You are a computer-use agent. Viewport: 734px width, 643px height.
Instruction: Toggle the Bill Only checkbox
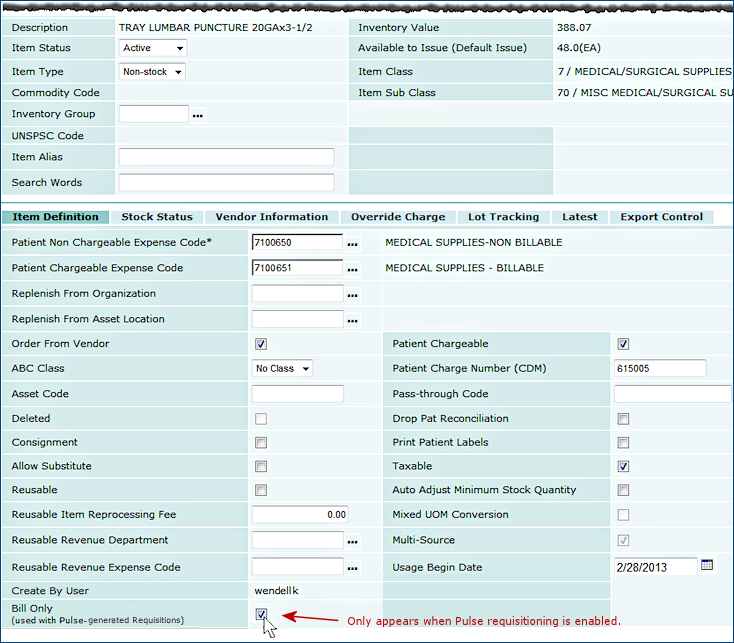pyautogui.click(x=261, y=614)
